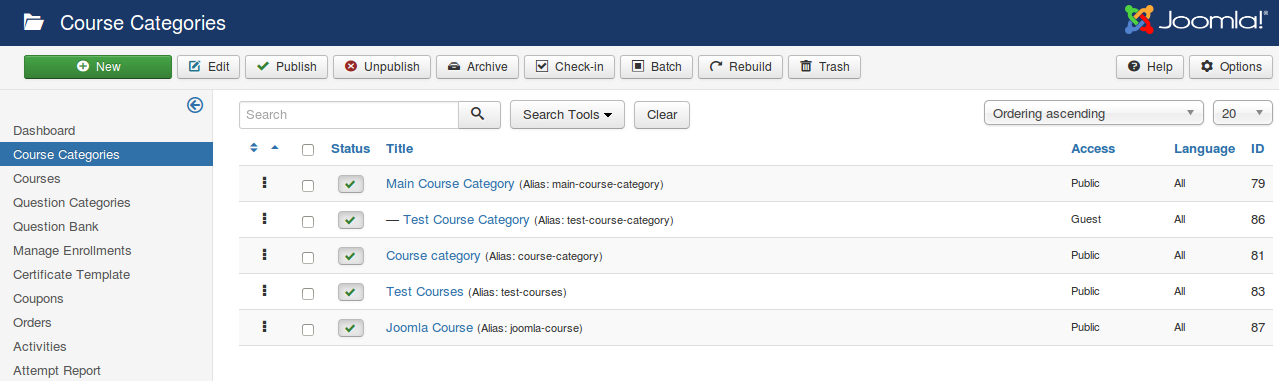Image resolution: width=1279 pixels, height=381 pixels.
Task: Click the Guest access cell
Action: coord(1086,220)
